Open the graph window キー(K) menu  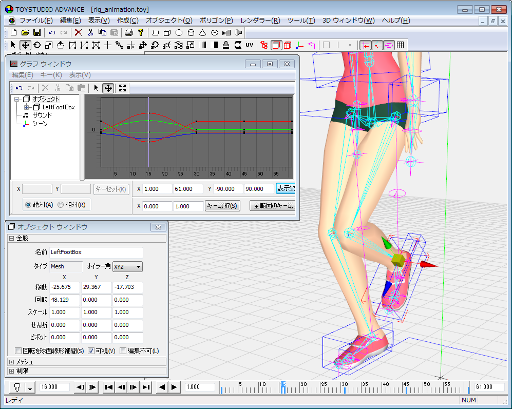51,75
